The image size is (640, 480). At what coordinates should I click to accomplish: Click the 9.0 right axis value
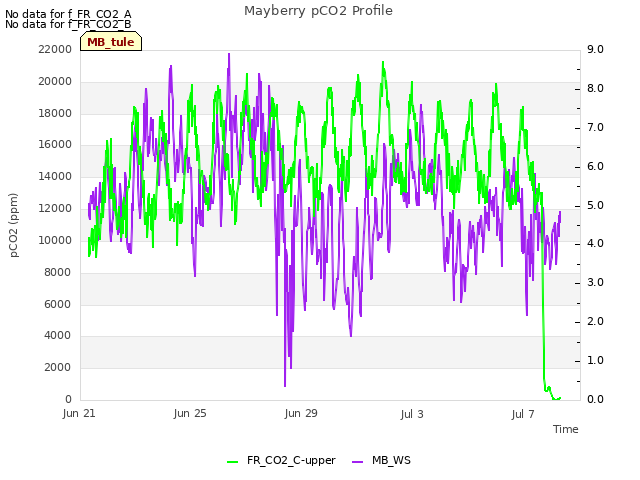click(595, 49)
